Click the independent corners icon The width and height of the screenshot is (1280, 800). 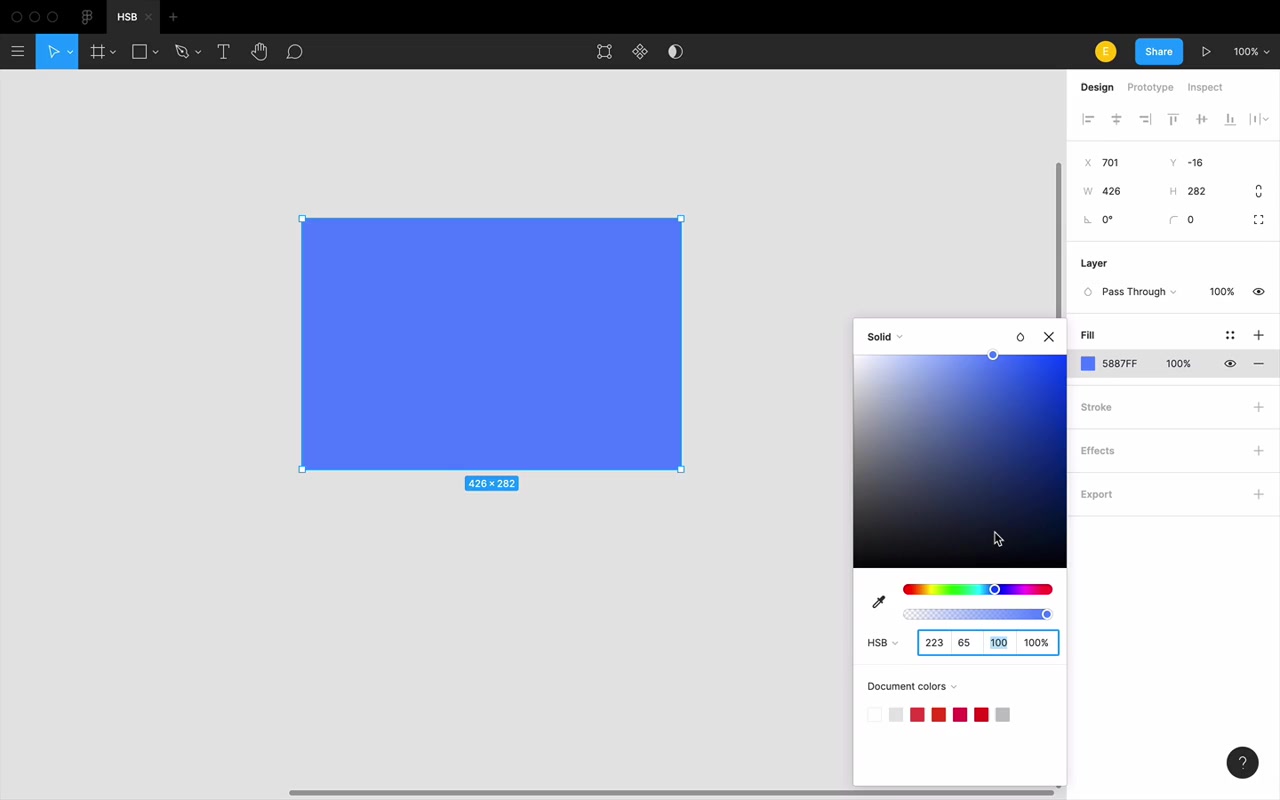coord(1258,220)
